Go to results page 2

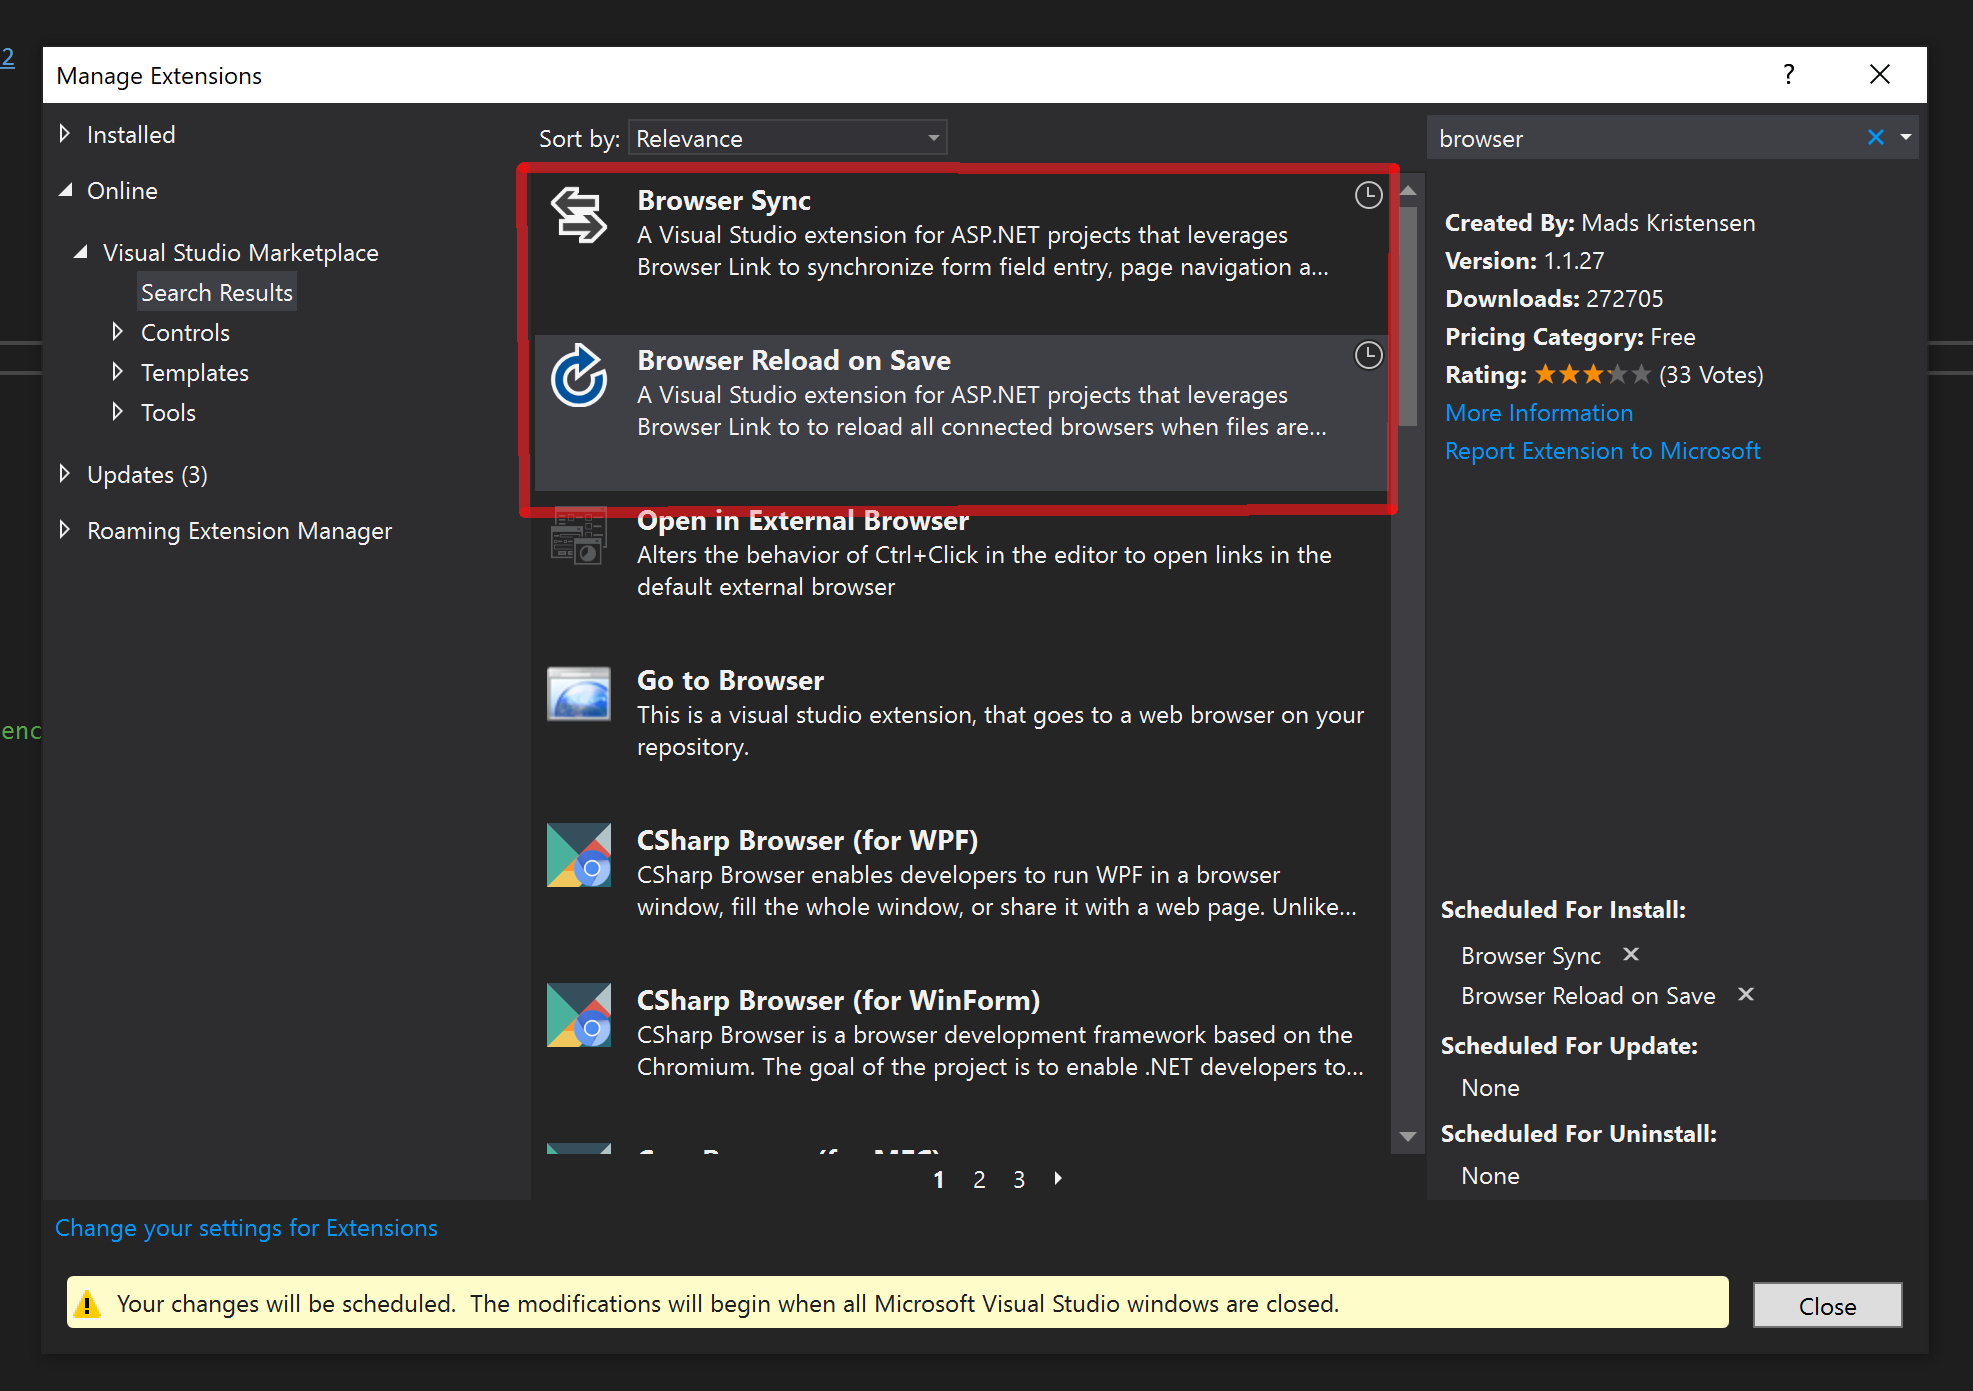979,1179
